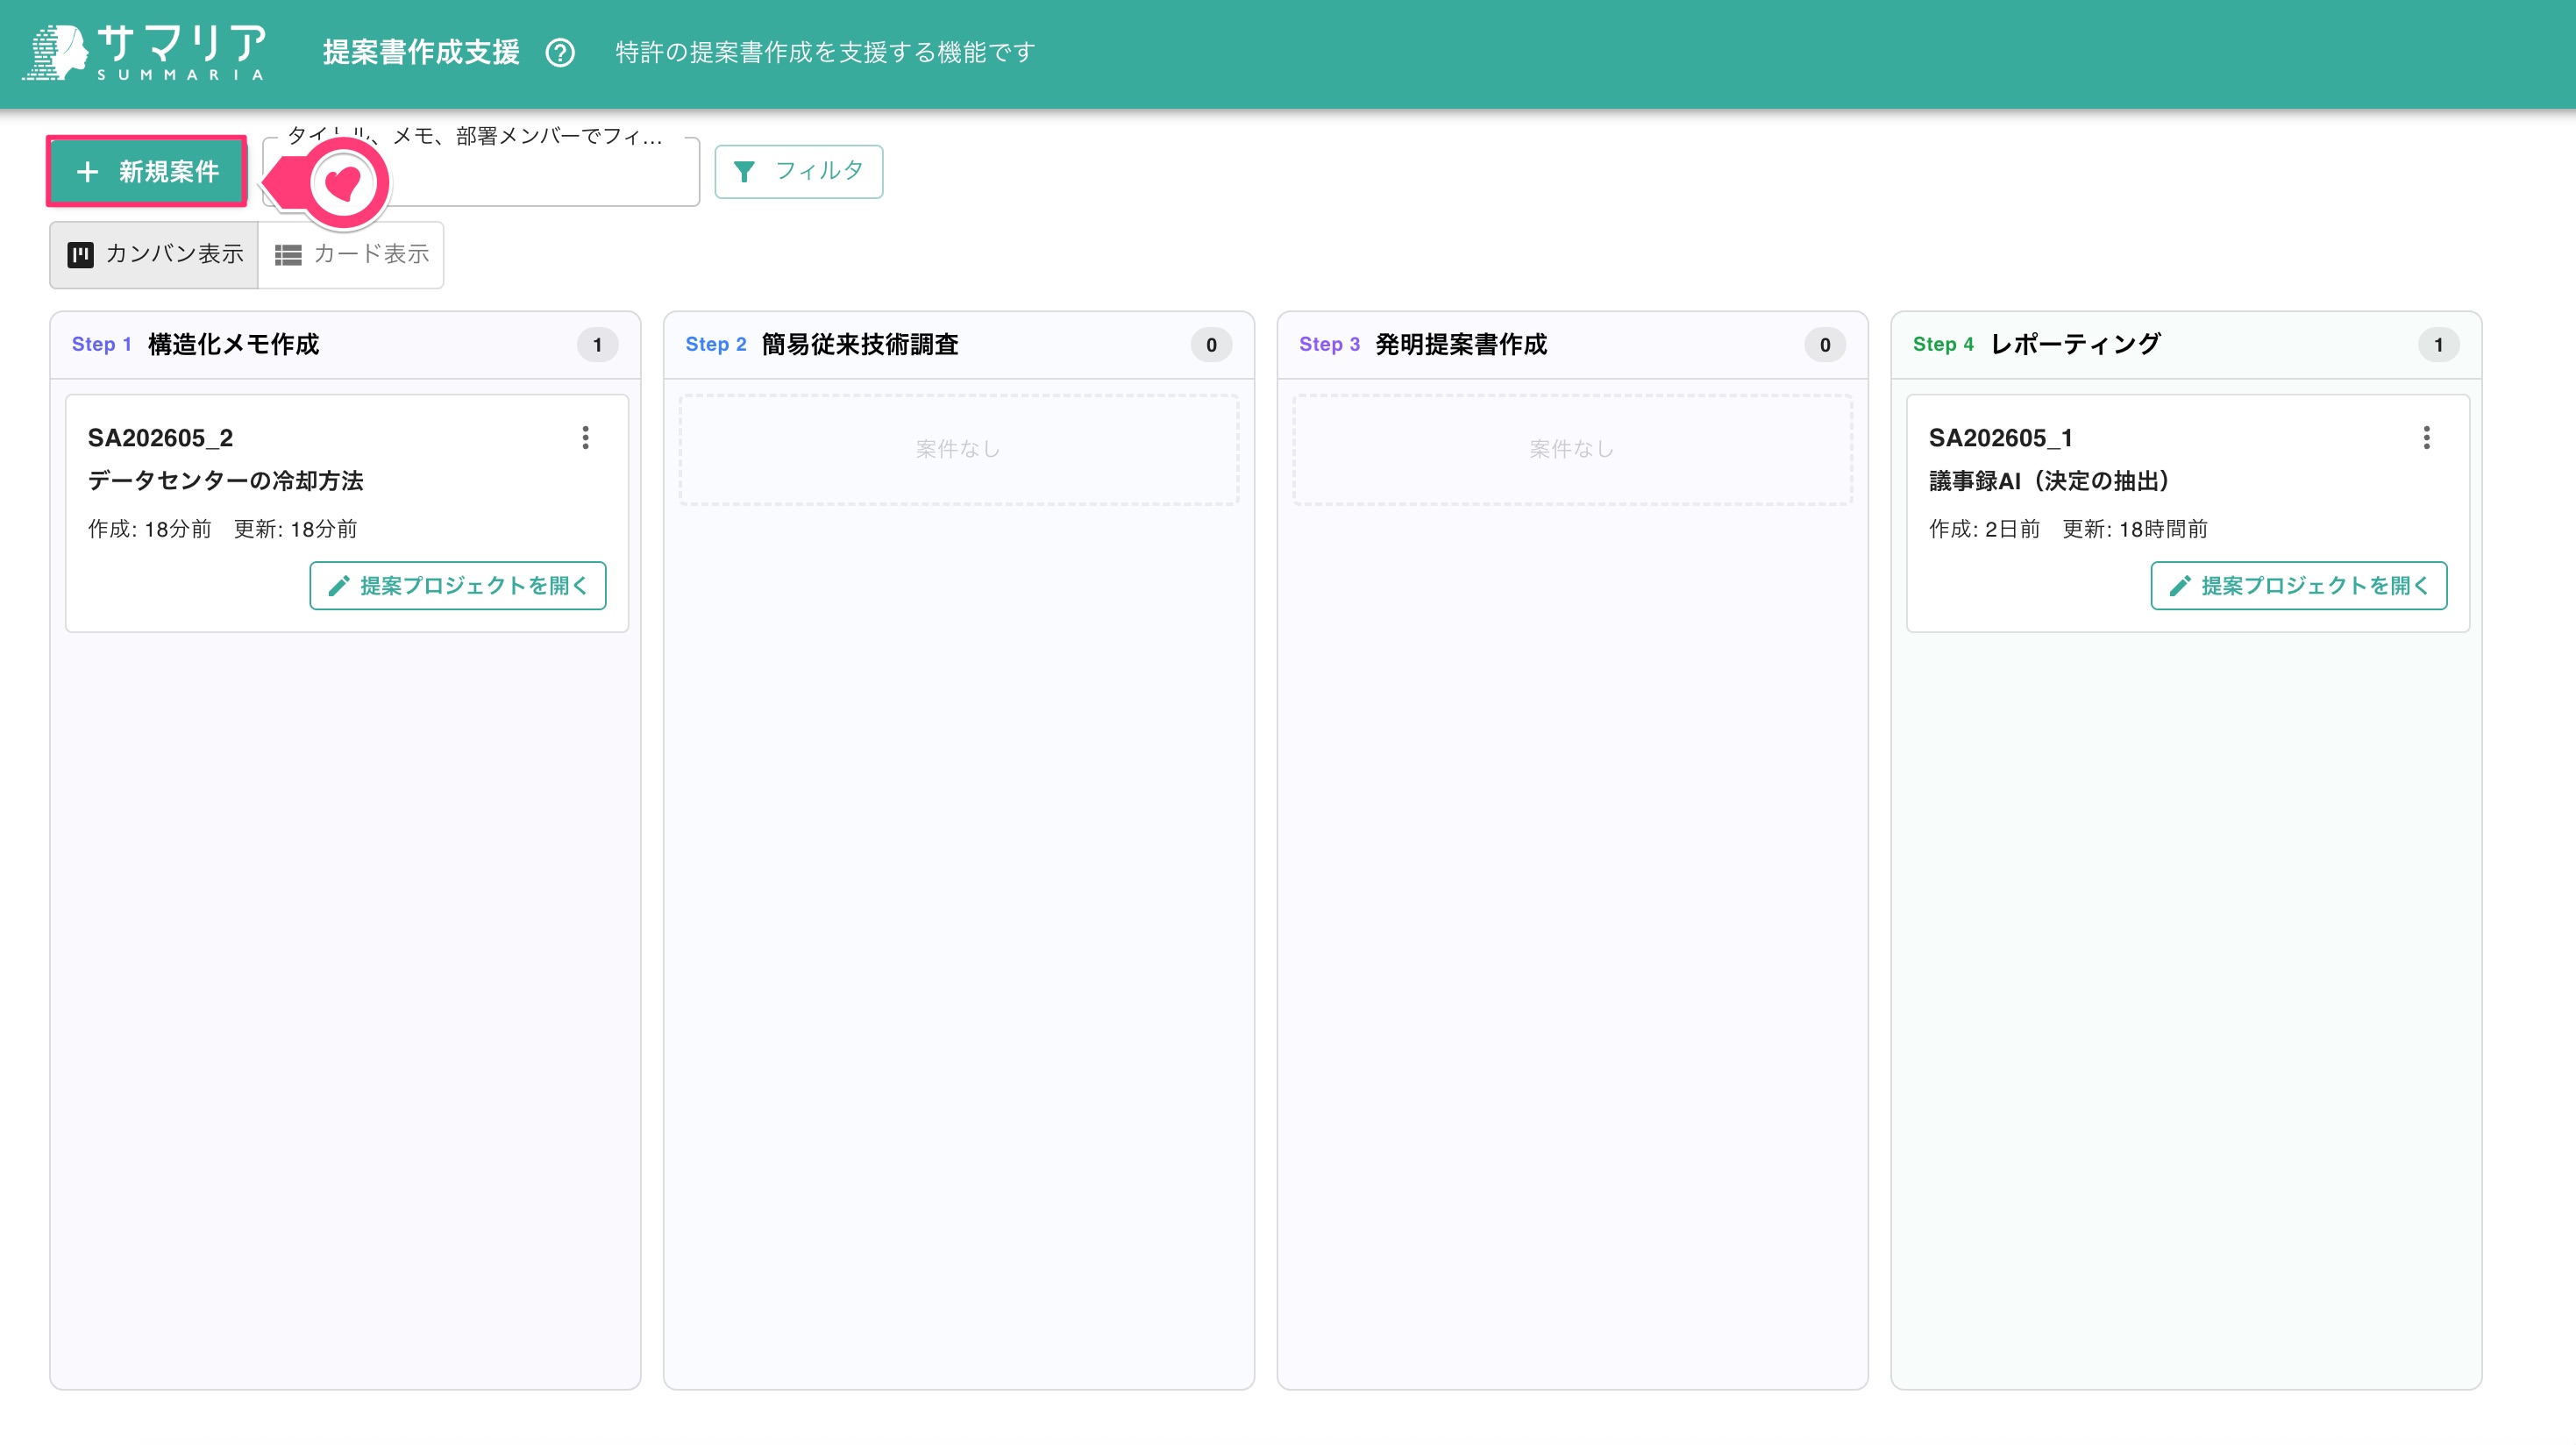Click the count badge in Step 2 column
2576x1445 pixels.
tap(1211, 345)
